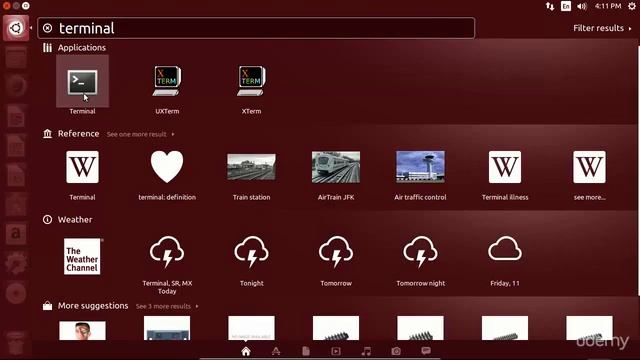Click the Weather category header

(75, 220)
